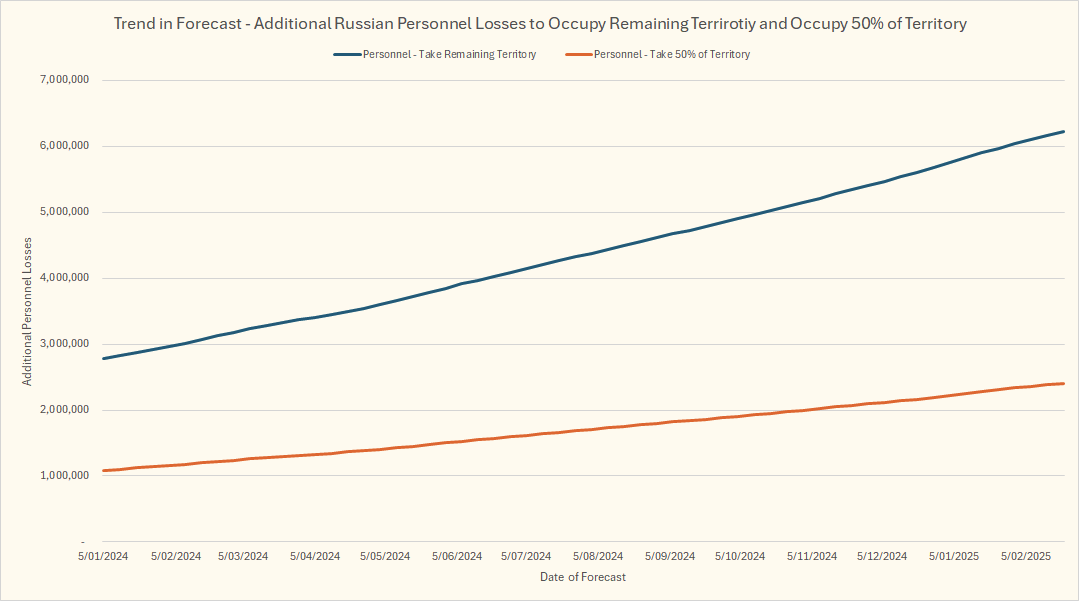1079x601 pixels.
Task: Select the 5/10/2024 date axis label
Action: coord(741,556)
